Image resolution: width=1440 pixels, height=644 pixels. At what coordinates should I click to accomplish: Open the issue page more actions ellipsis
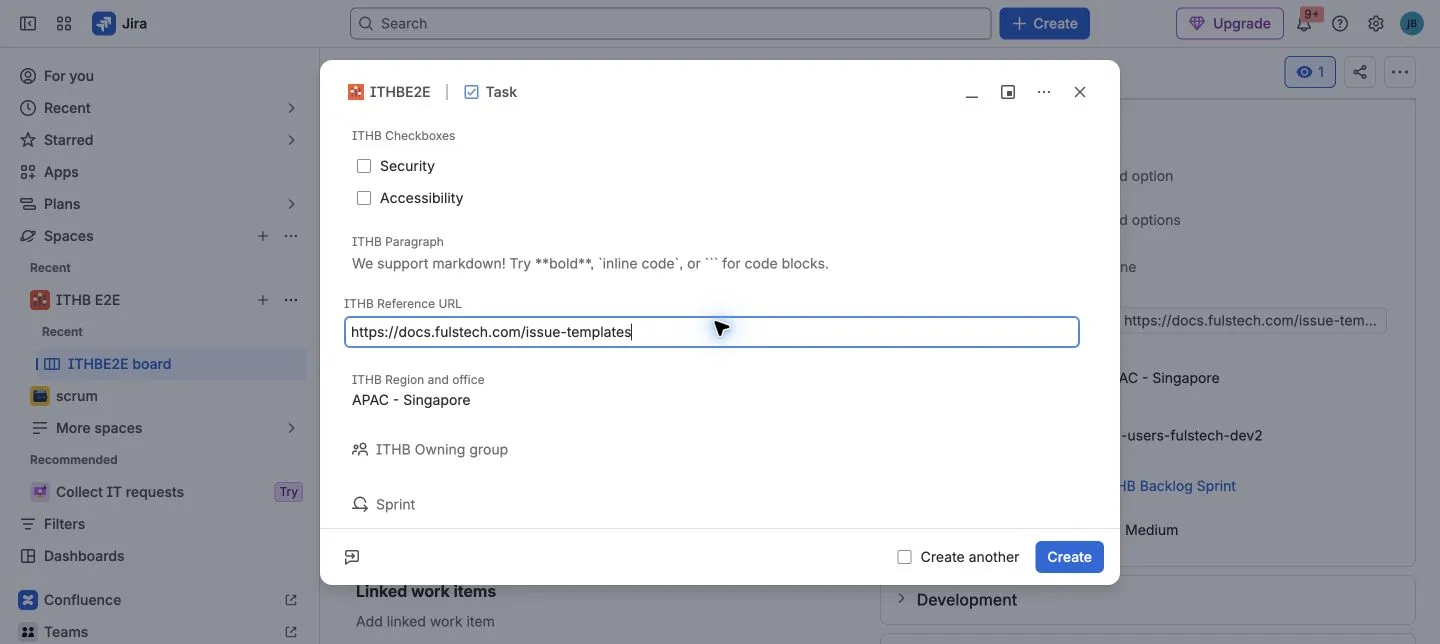[x=1400, y=72]
